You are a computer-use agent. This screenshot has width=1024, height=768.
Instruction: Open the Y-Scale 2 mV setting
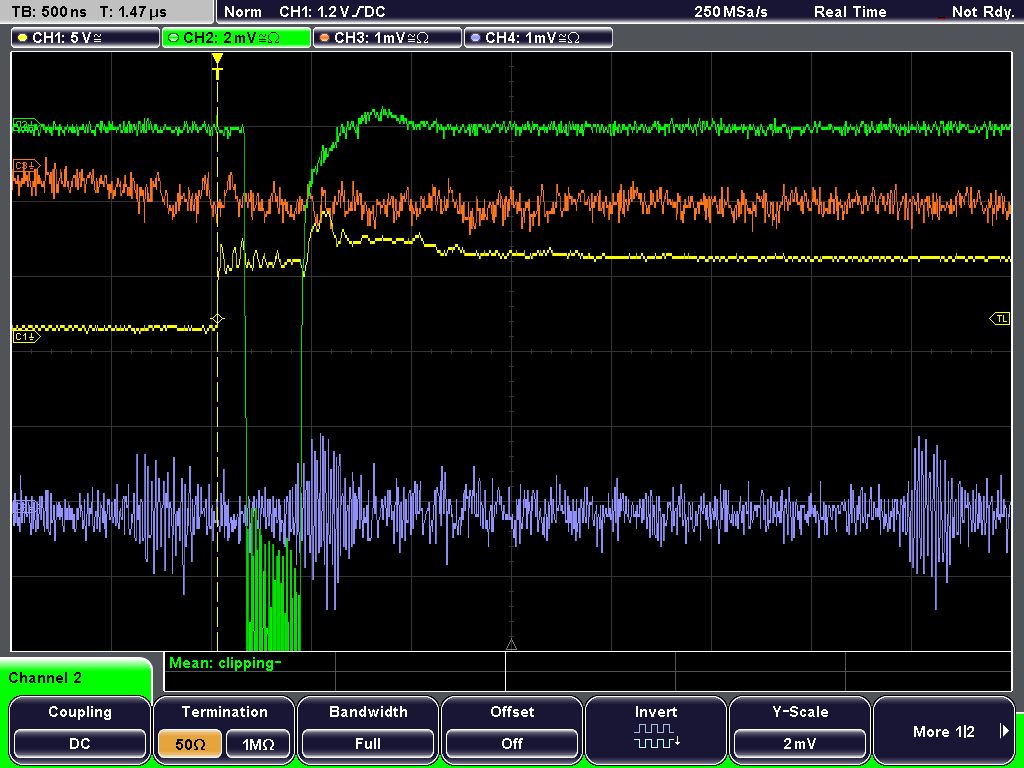click(800, 744)
